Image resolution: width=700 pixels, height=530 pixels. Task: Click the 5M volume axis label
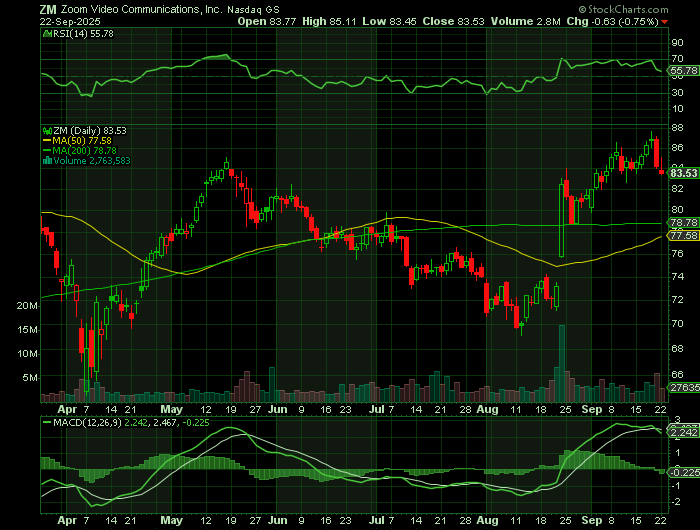tap(31, 378)
